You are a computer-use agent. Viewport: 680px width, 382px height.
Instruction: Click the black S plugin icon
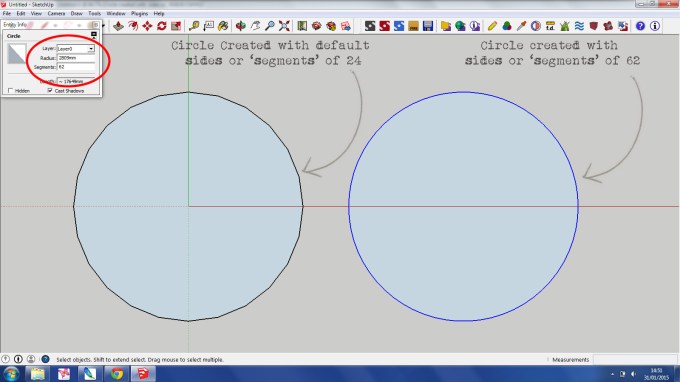[x=369, y=26]
